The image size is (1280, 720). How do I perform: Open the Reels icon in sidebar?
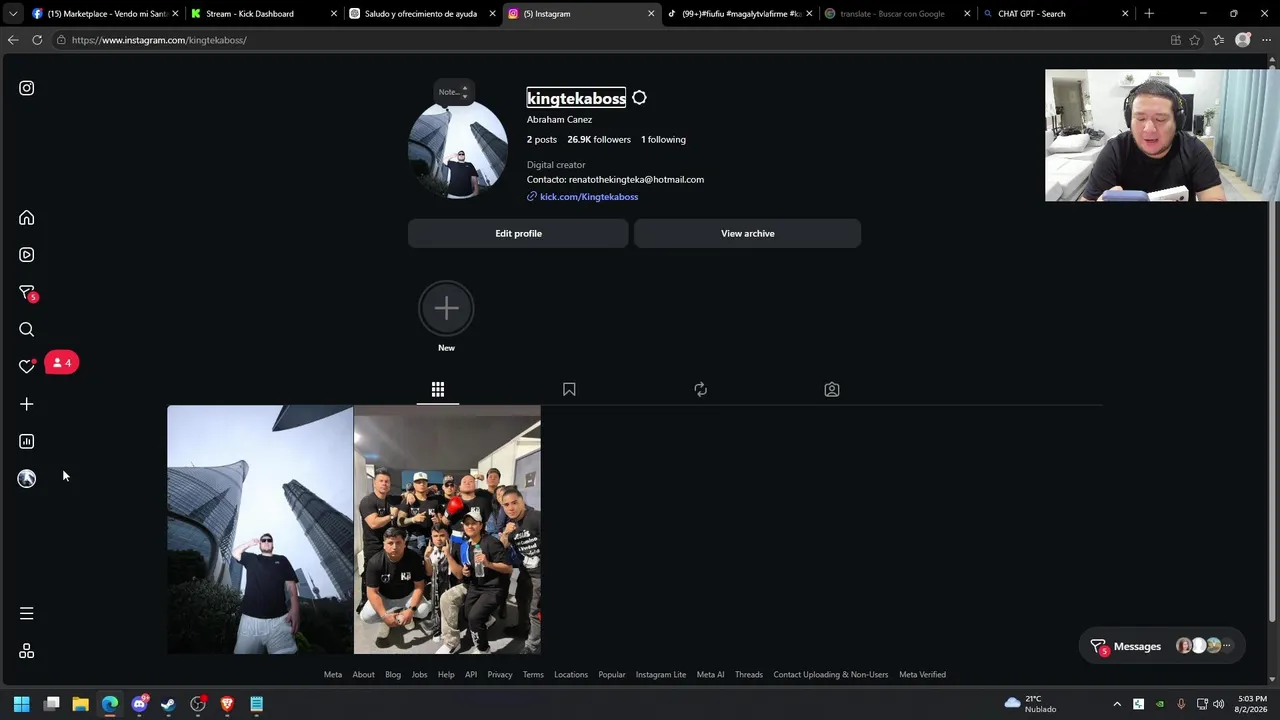click(x=27, y=255)
